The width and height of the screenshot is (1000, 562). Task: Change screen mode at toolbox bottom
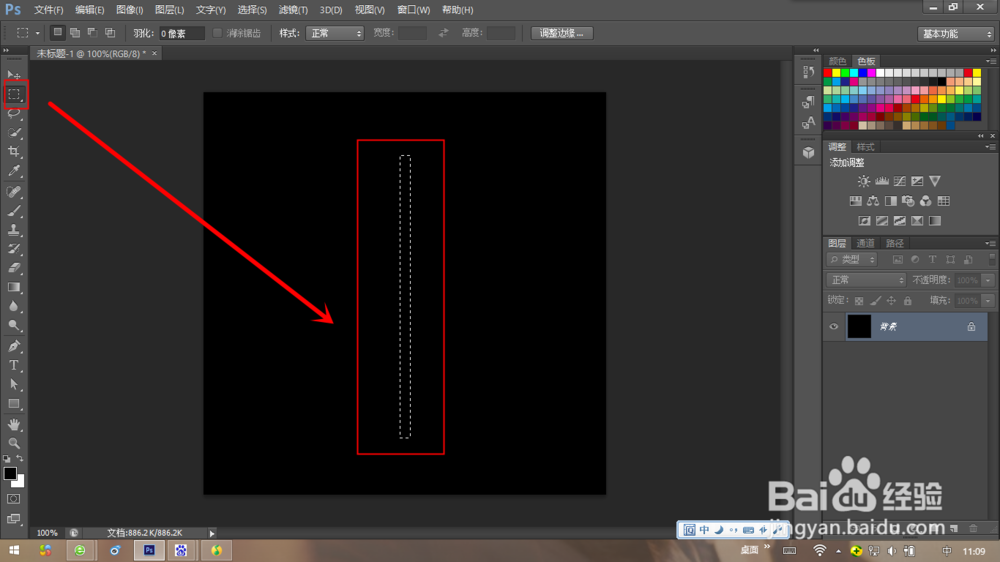[13, 519]
